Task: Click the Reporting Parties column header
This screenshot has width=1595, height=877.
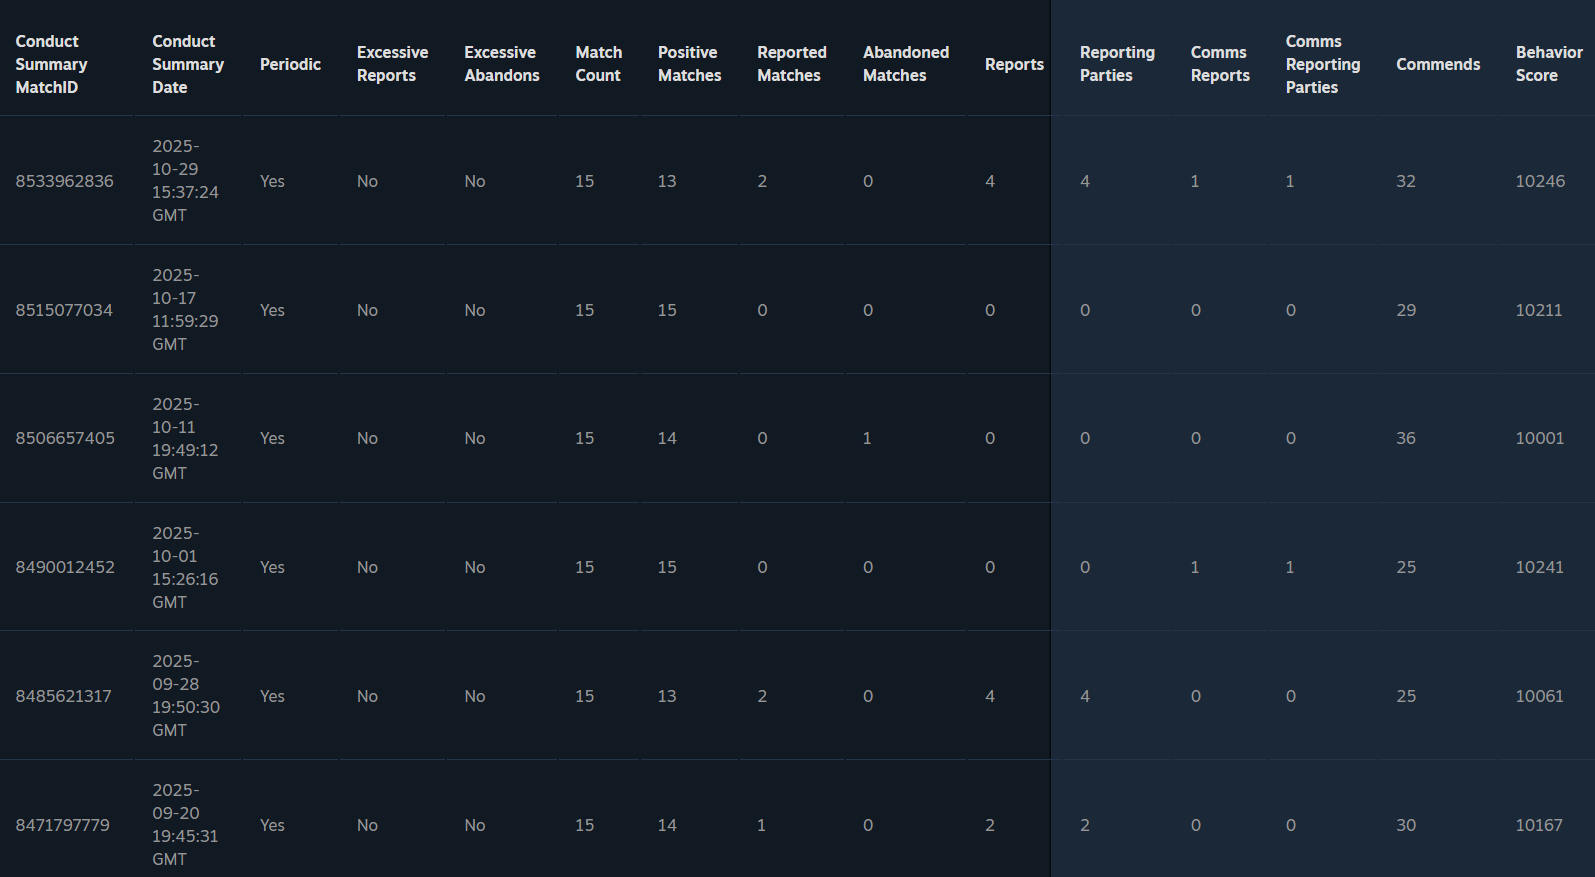Action: coord(1117,64)
